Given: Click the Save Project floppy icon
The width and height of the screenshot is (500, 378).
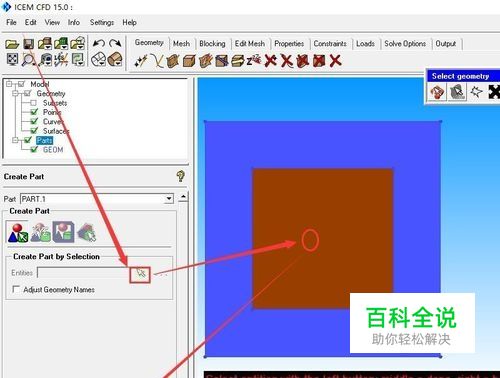Looking at the screenshot, I should pyautogui.click(x=29, y=44).
